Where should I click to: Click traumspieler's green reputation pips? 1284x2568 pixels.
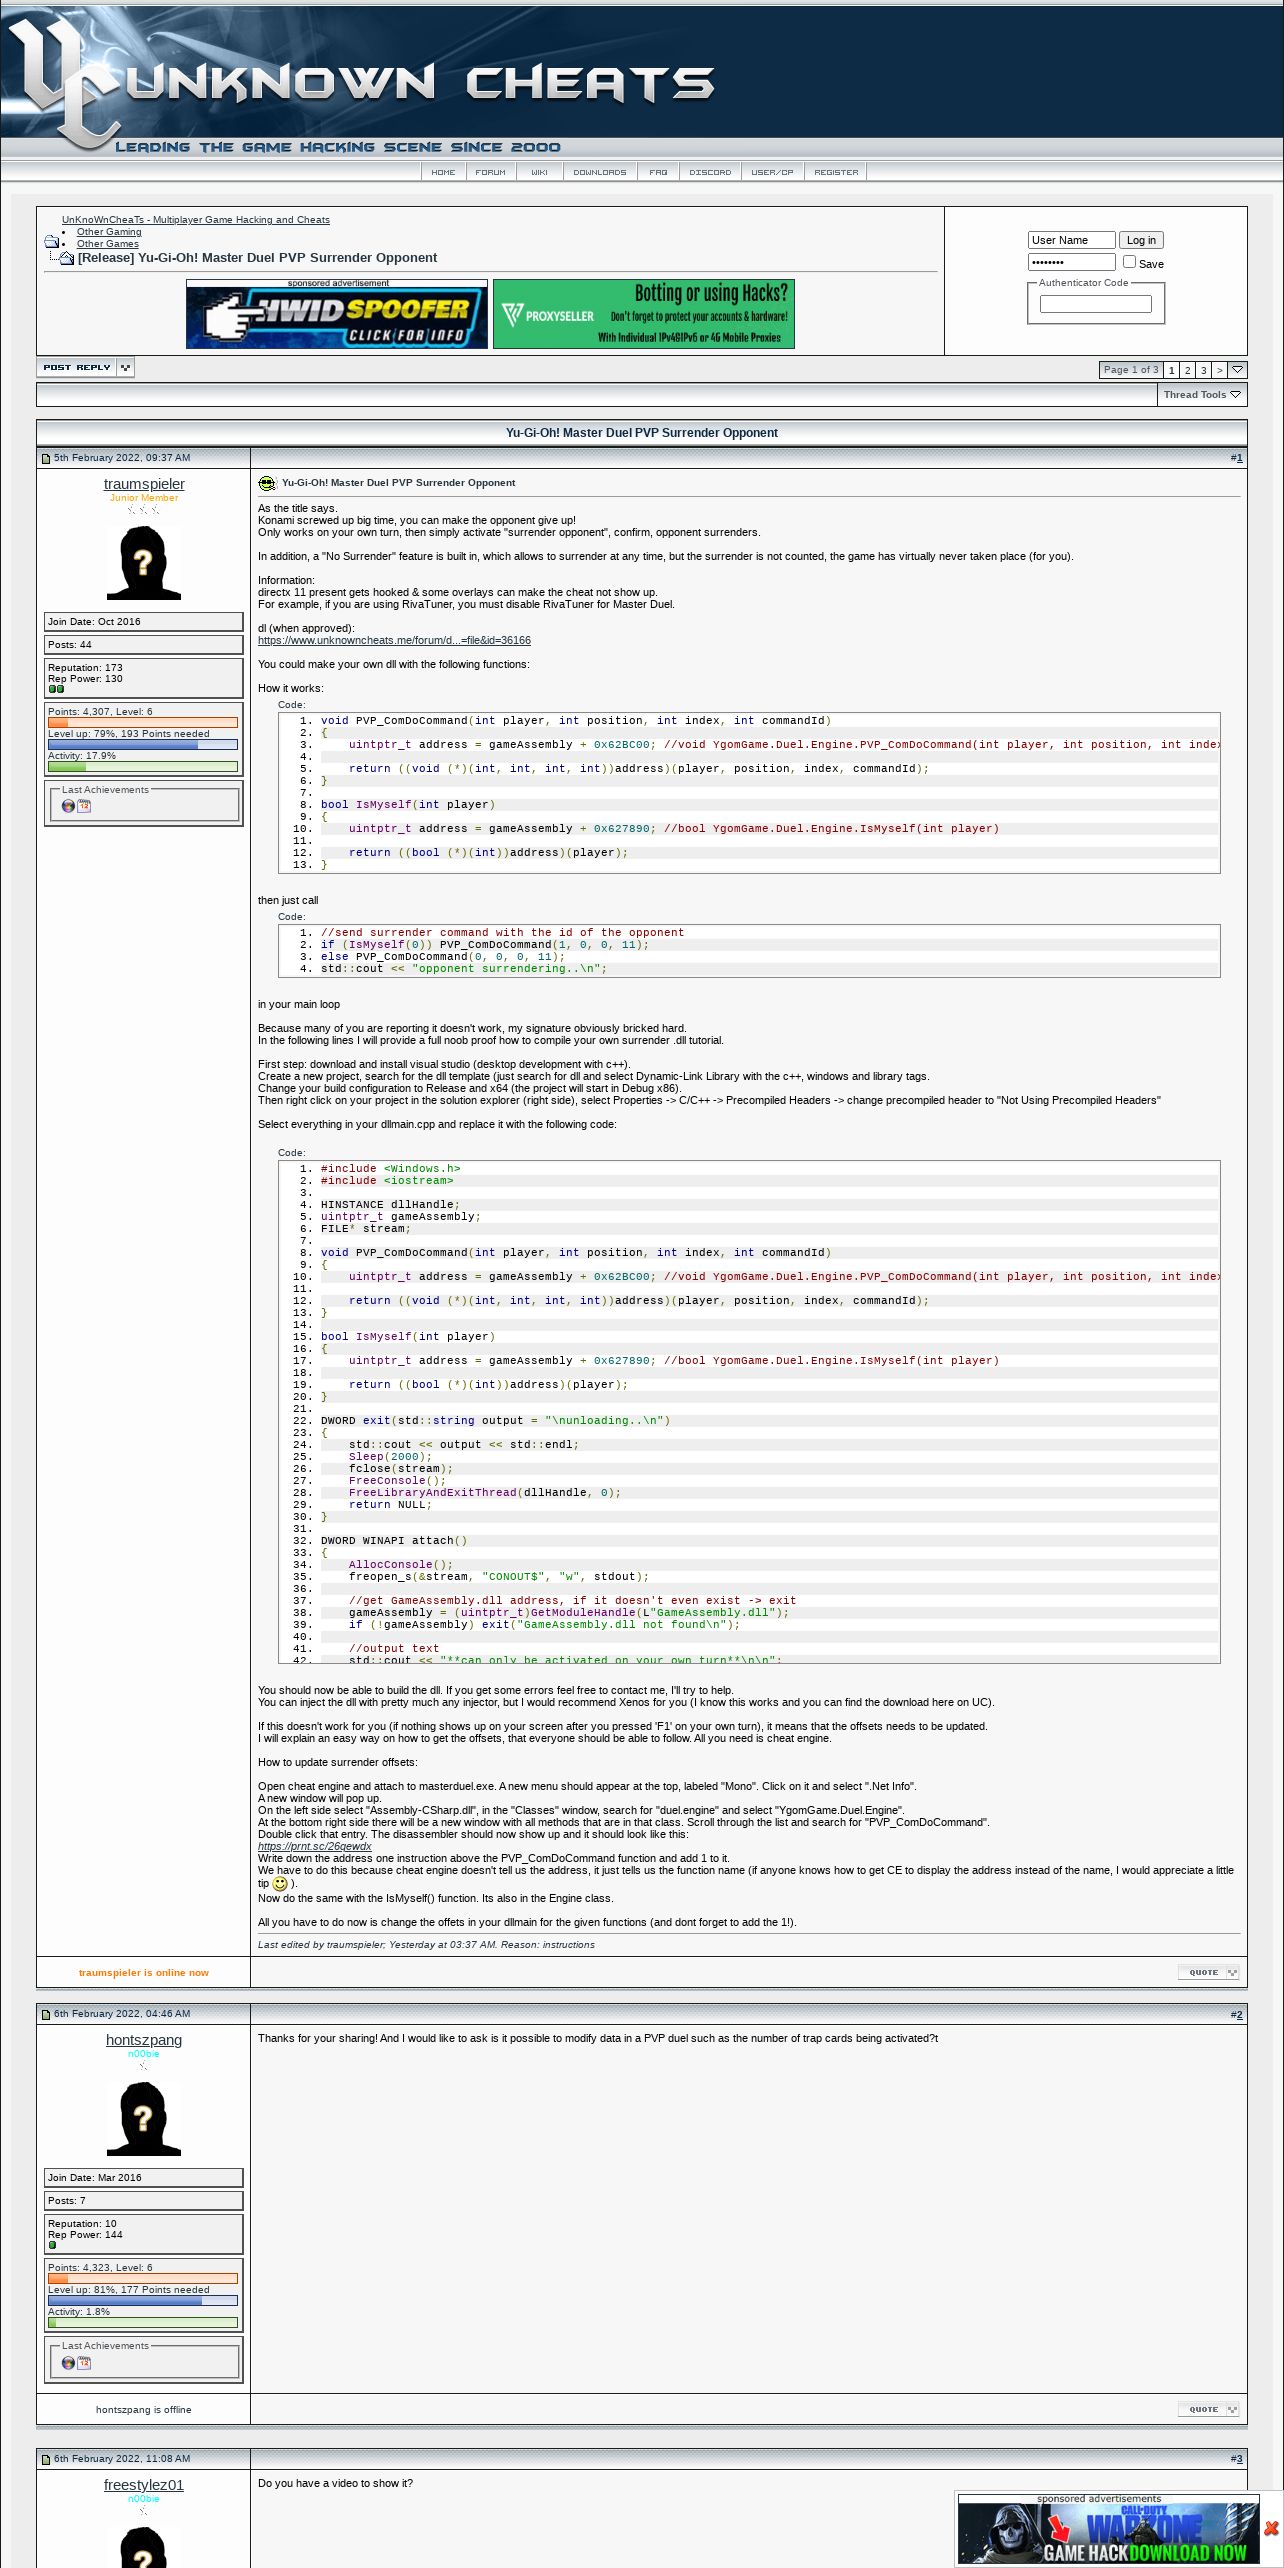coord(56,689)
